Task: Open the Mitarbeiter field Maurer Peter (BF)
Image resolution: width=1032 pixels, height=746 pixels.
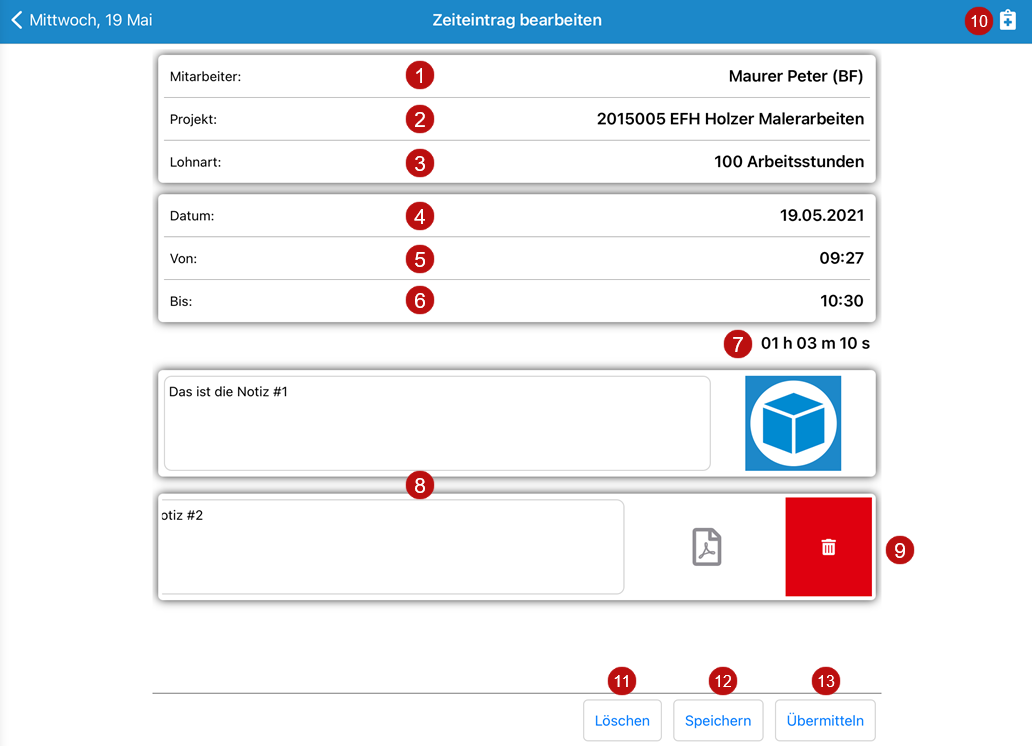Action: coord(517,76)
